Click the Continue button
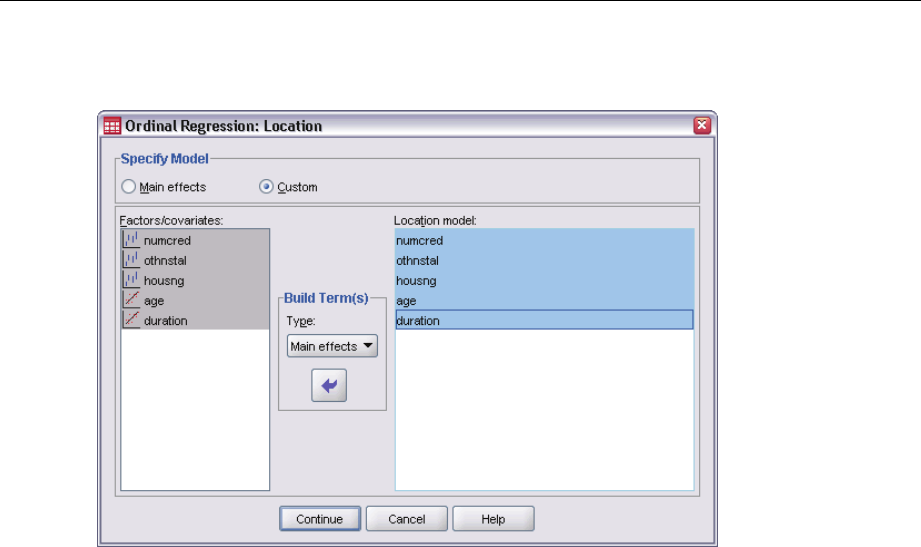 click(320, 519)
